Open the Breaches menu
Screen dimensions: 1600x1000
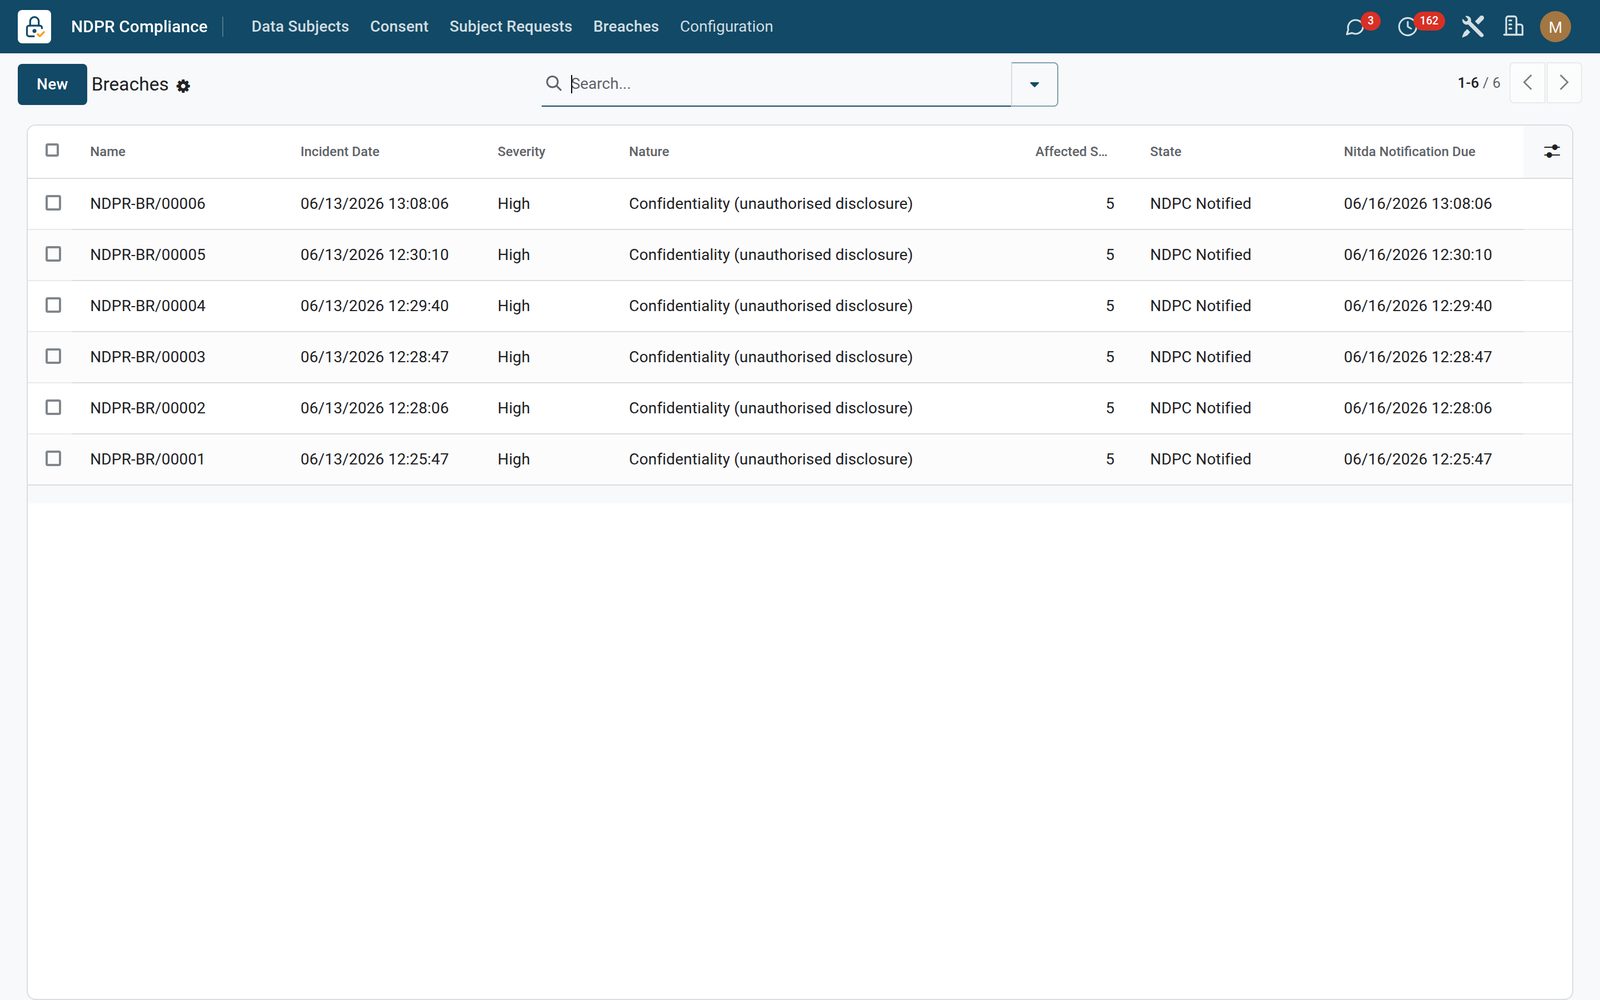[x=626, y=27]
